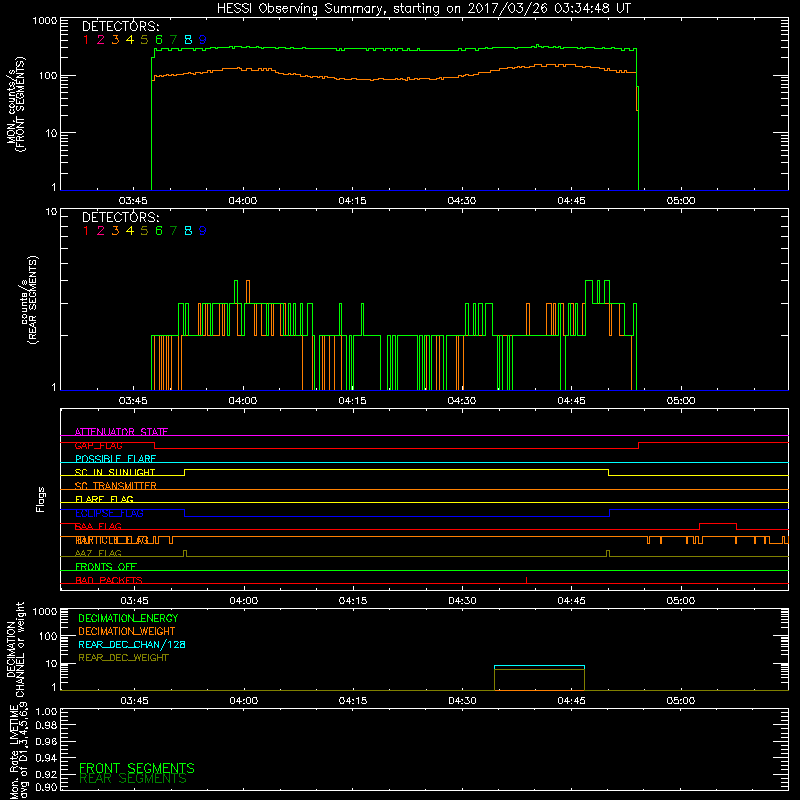Click DETECTORS: heading in front segments panel
Viewport: 800px width, 800px height.
pos(121,26)
